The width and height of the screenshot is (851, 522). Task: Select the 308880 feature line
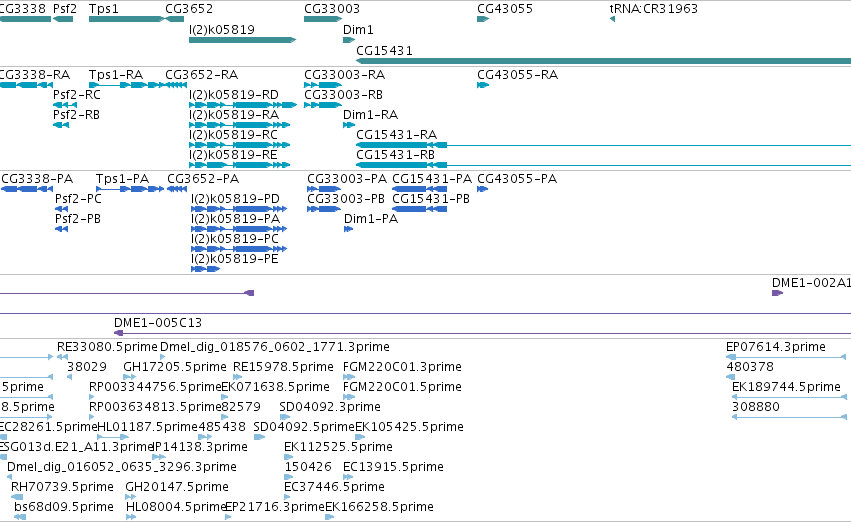point(789,417)
